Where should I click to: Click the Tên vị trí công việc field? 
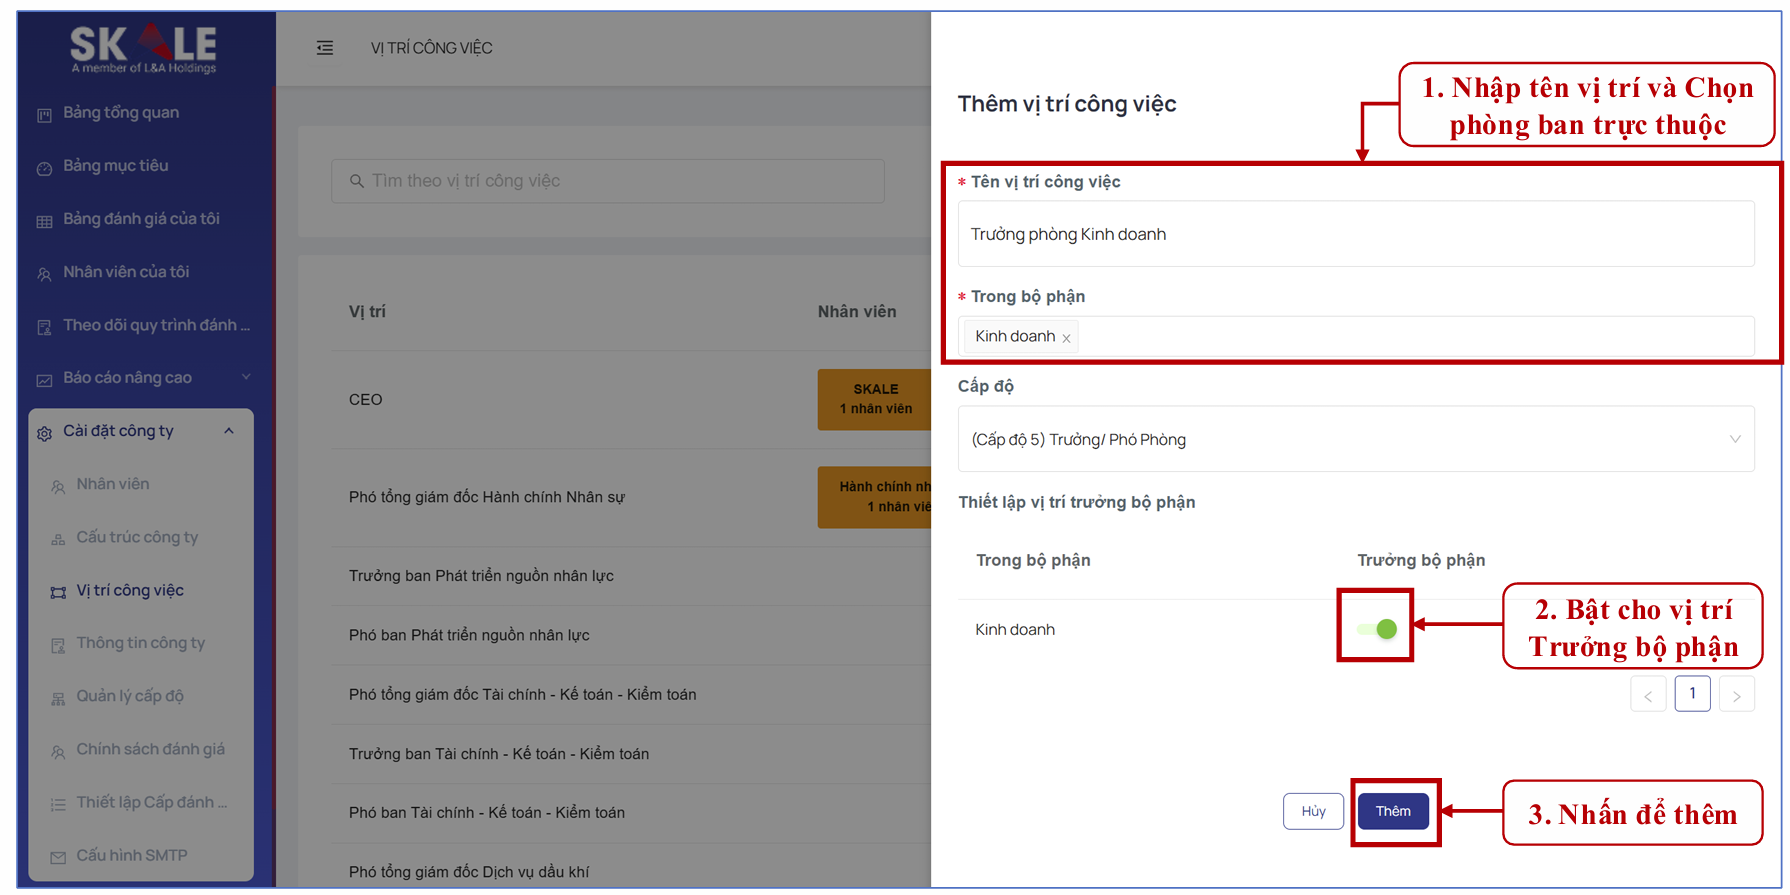(1355, 234)
